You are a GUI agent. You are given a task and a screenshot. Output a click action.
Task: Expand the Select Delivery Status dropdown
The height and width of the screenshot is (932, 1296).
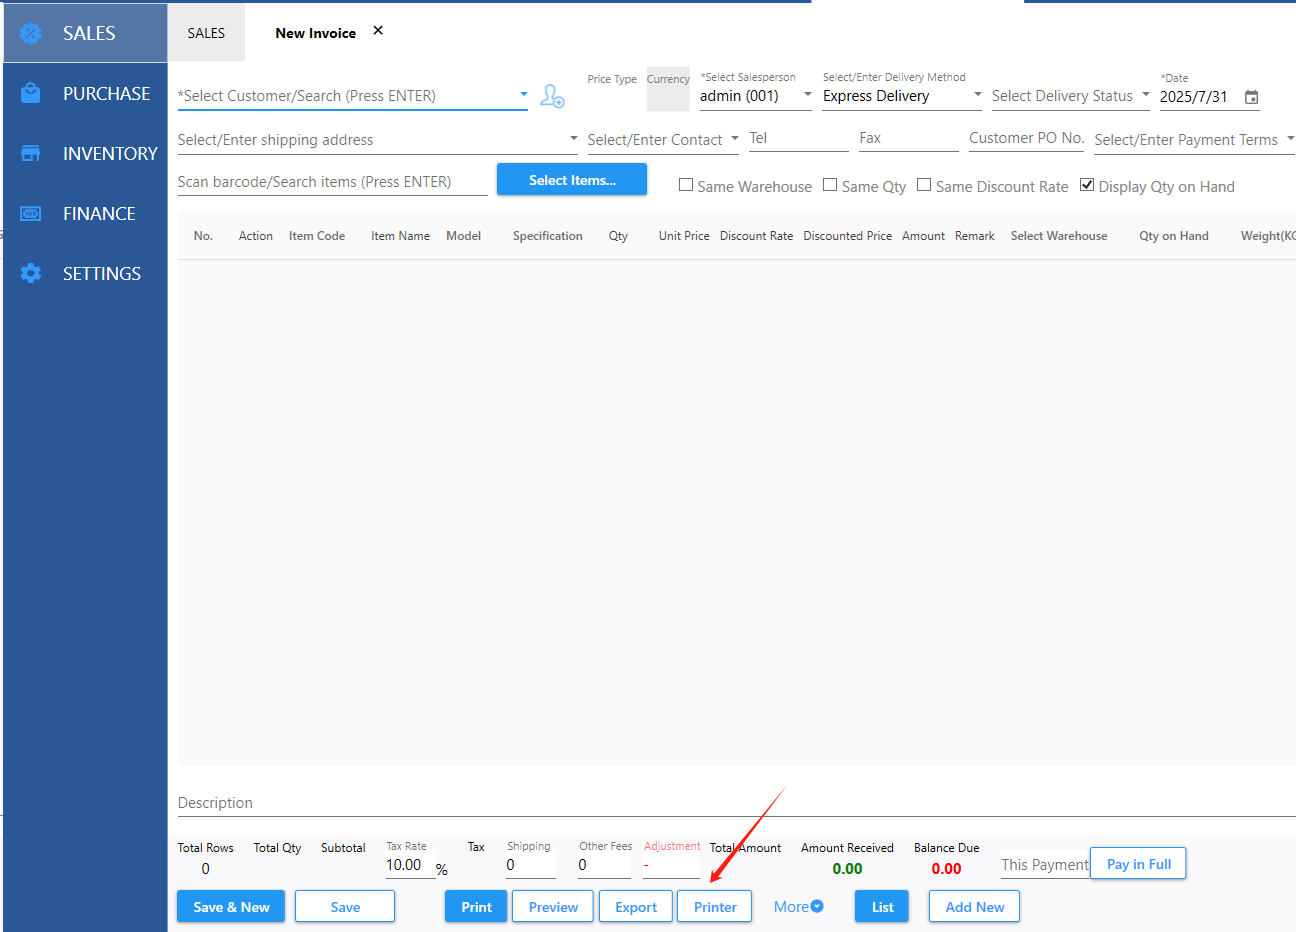1145,95
